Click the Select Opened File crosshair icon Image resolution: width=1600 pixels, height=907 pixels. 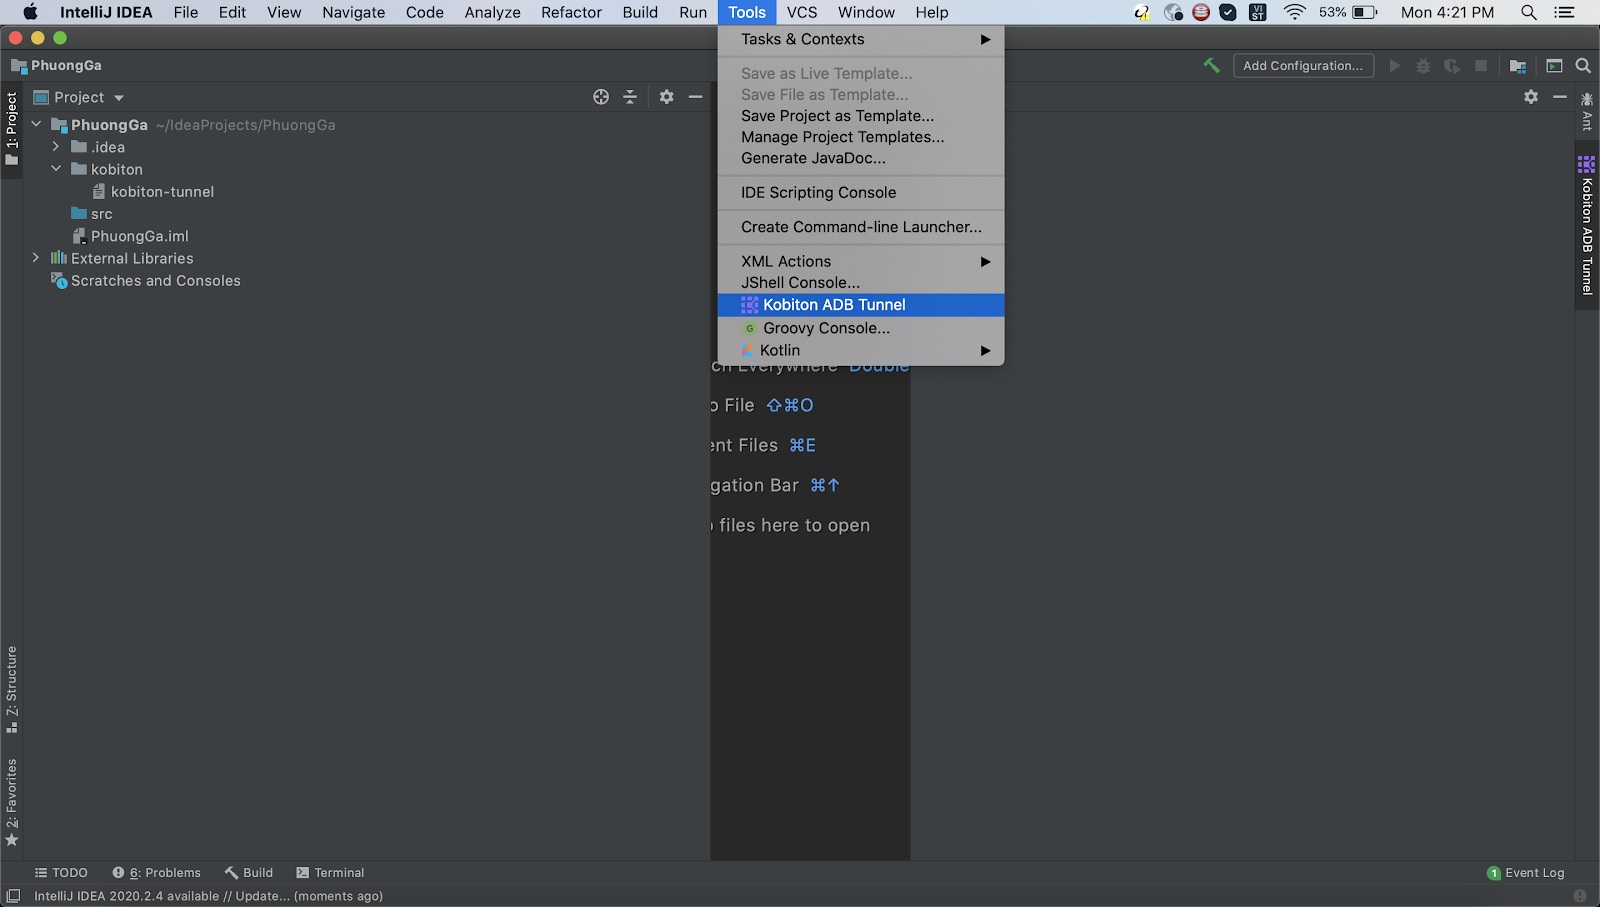coord(600,97)
